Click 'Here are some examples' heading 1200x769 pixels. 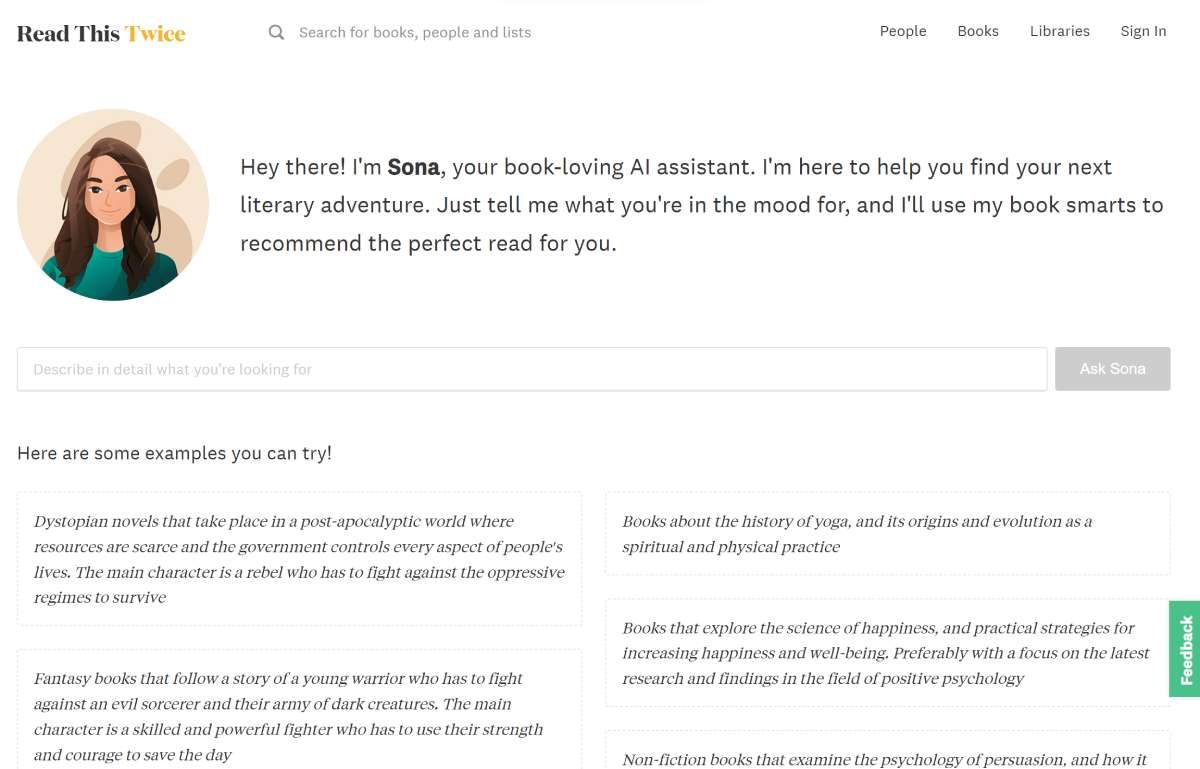(174, 453)
